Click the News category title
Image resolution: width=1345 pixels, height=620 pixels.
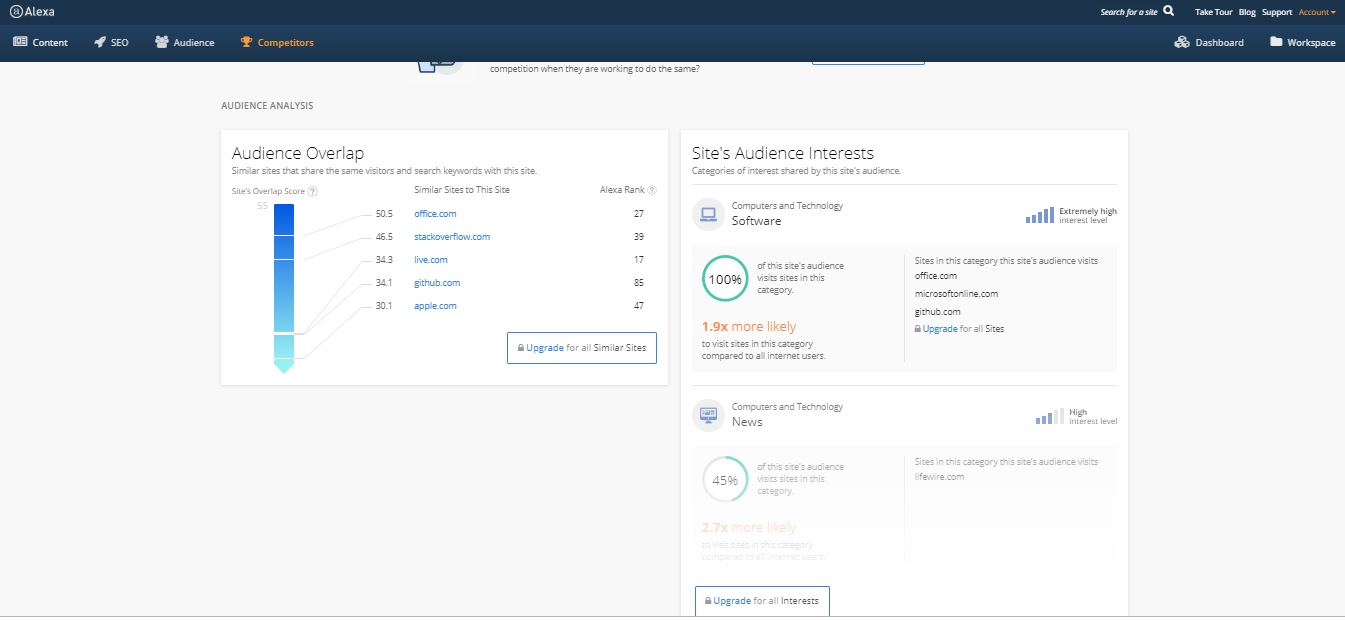[x=747, y=422]
